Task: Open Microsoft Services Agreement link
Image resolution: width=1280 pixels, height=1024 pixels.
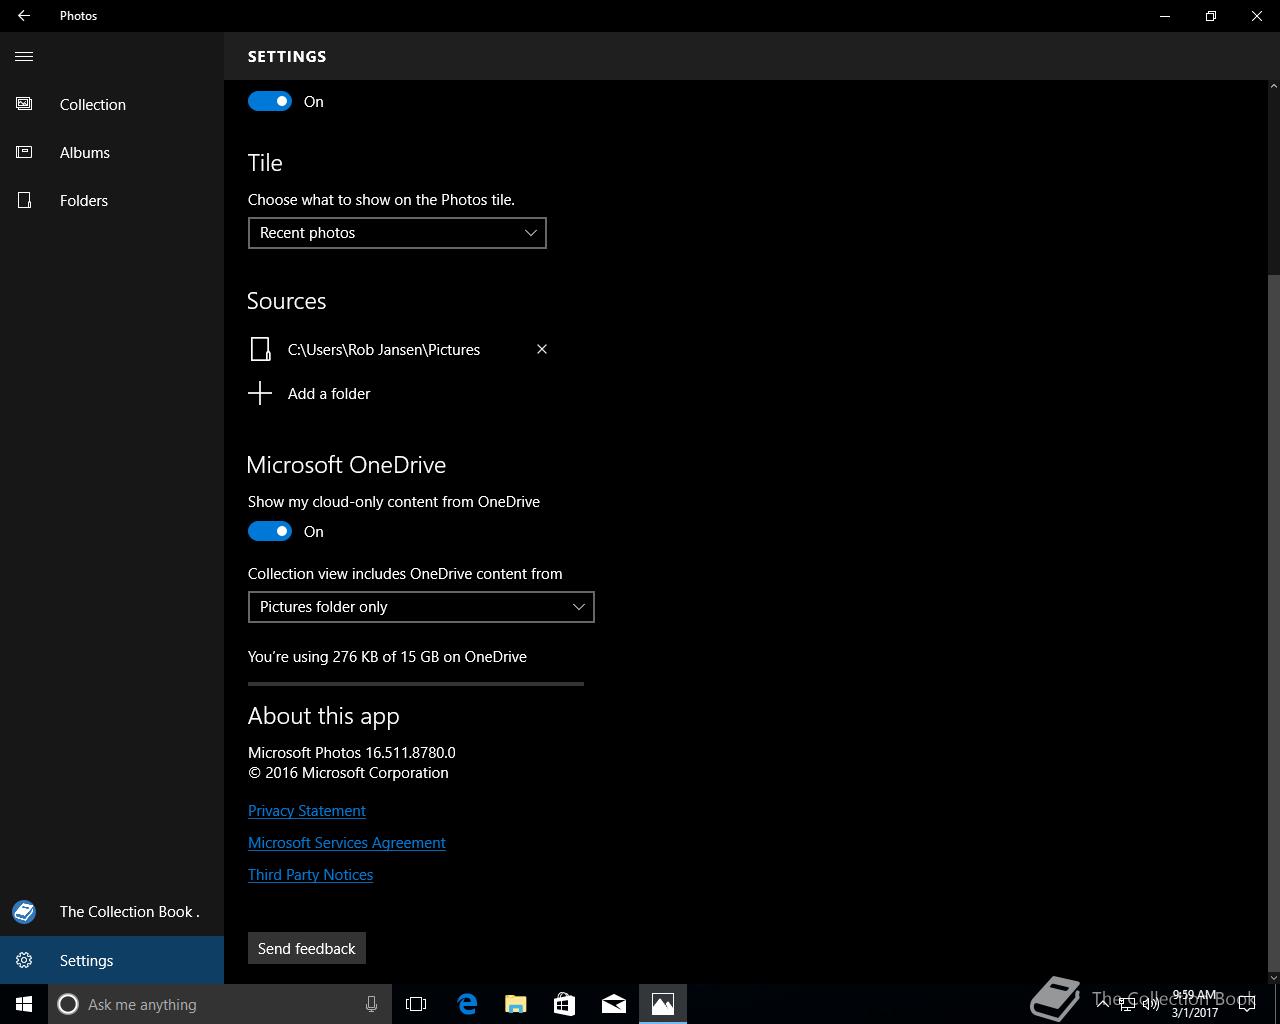Action: pyautogui.click(x=347, y=842)
